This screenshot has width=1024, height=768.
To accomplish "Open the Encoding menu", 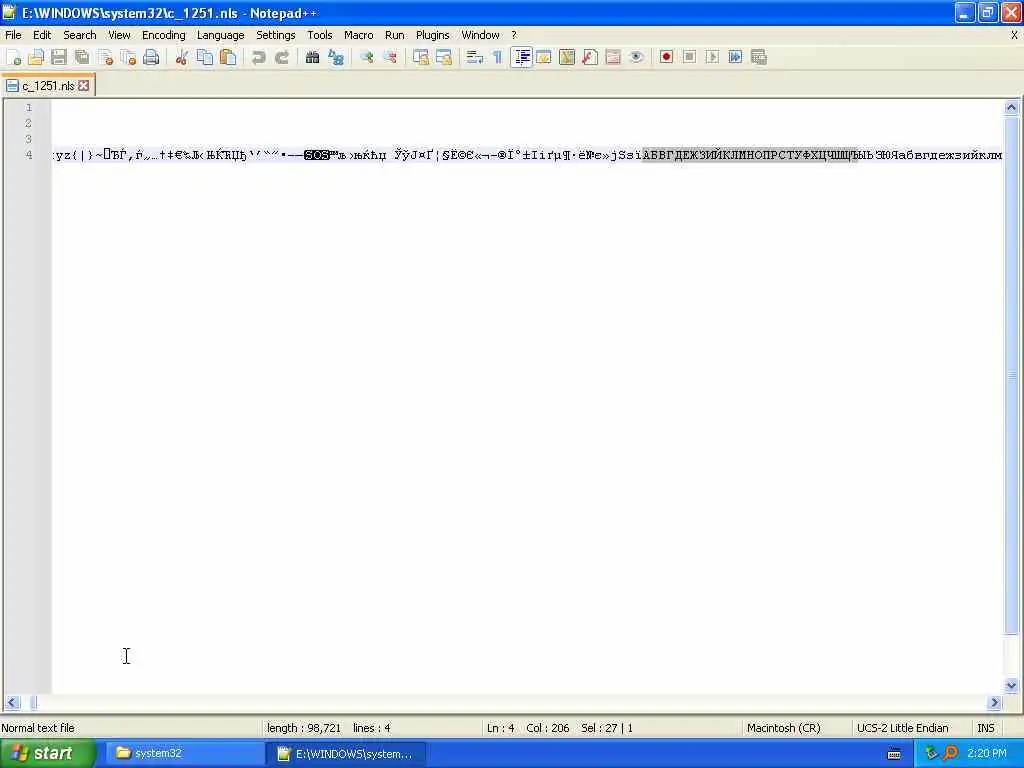I will [x=163, y=35].
